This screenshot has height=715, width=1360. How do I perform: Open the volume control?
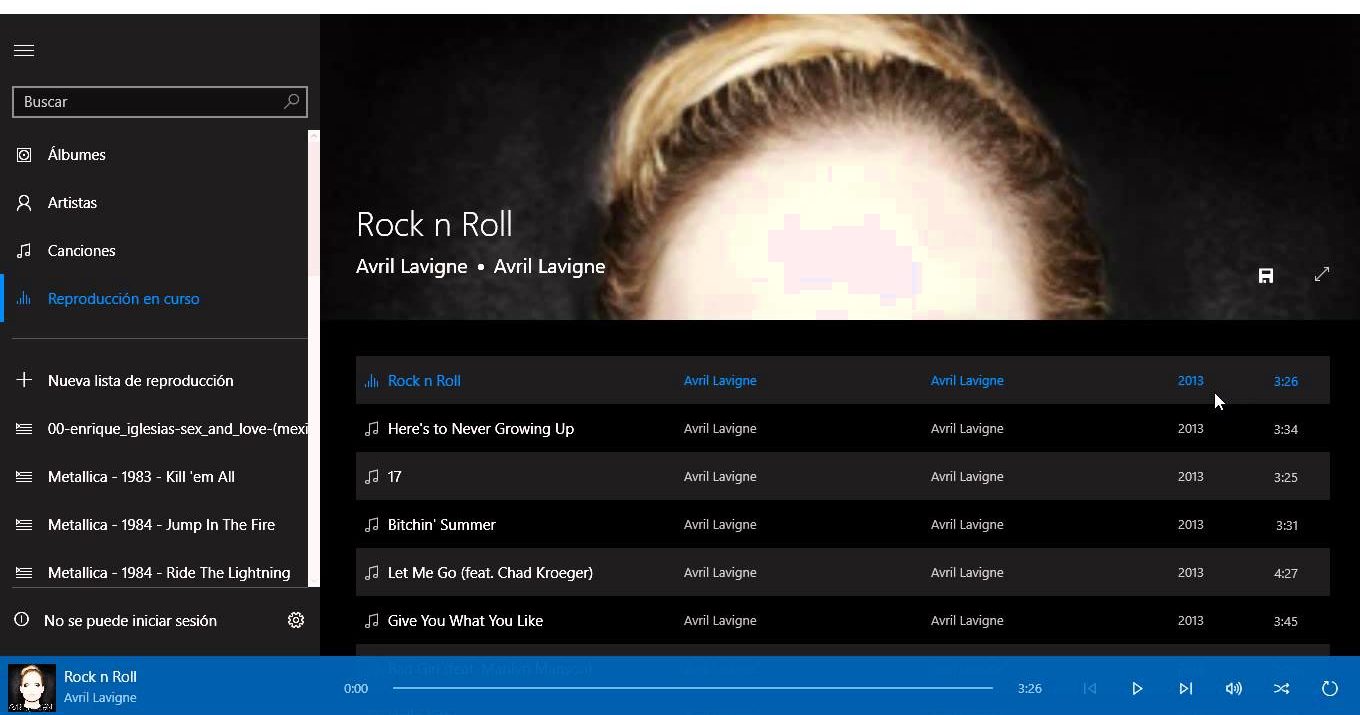[1233, 688]
